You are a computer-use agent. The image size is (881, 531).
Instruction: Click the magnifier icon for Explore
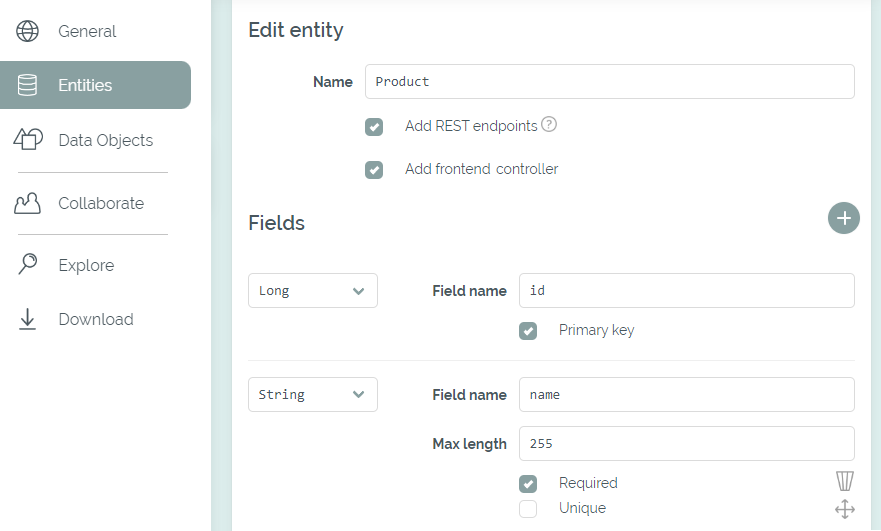tap(28, 264)
